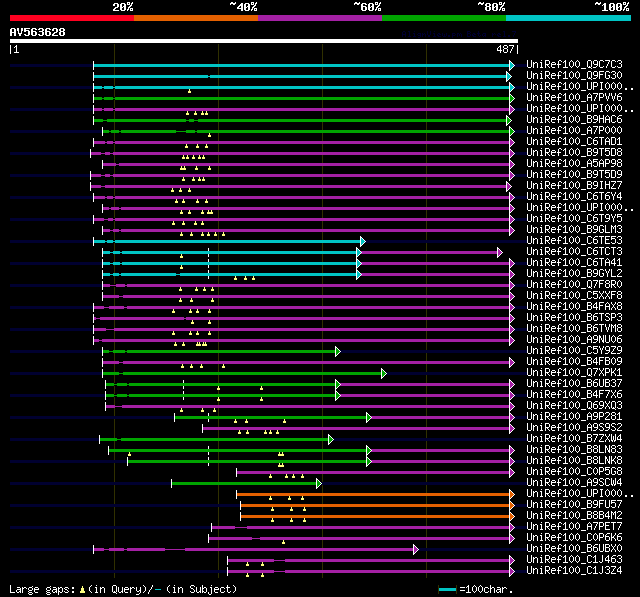Click the green mid-row arrowhead on the UniRef100_B6UB37 row
This screenshot has height=597, width=640.
pyautogui.click(x=338, y=385)
